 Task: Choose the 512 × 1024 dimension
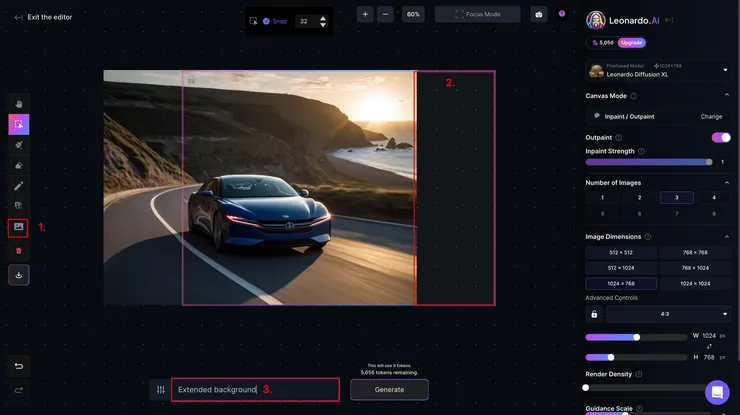point(621,268)
